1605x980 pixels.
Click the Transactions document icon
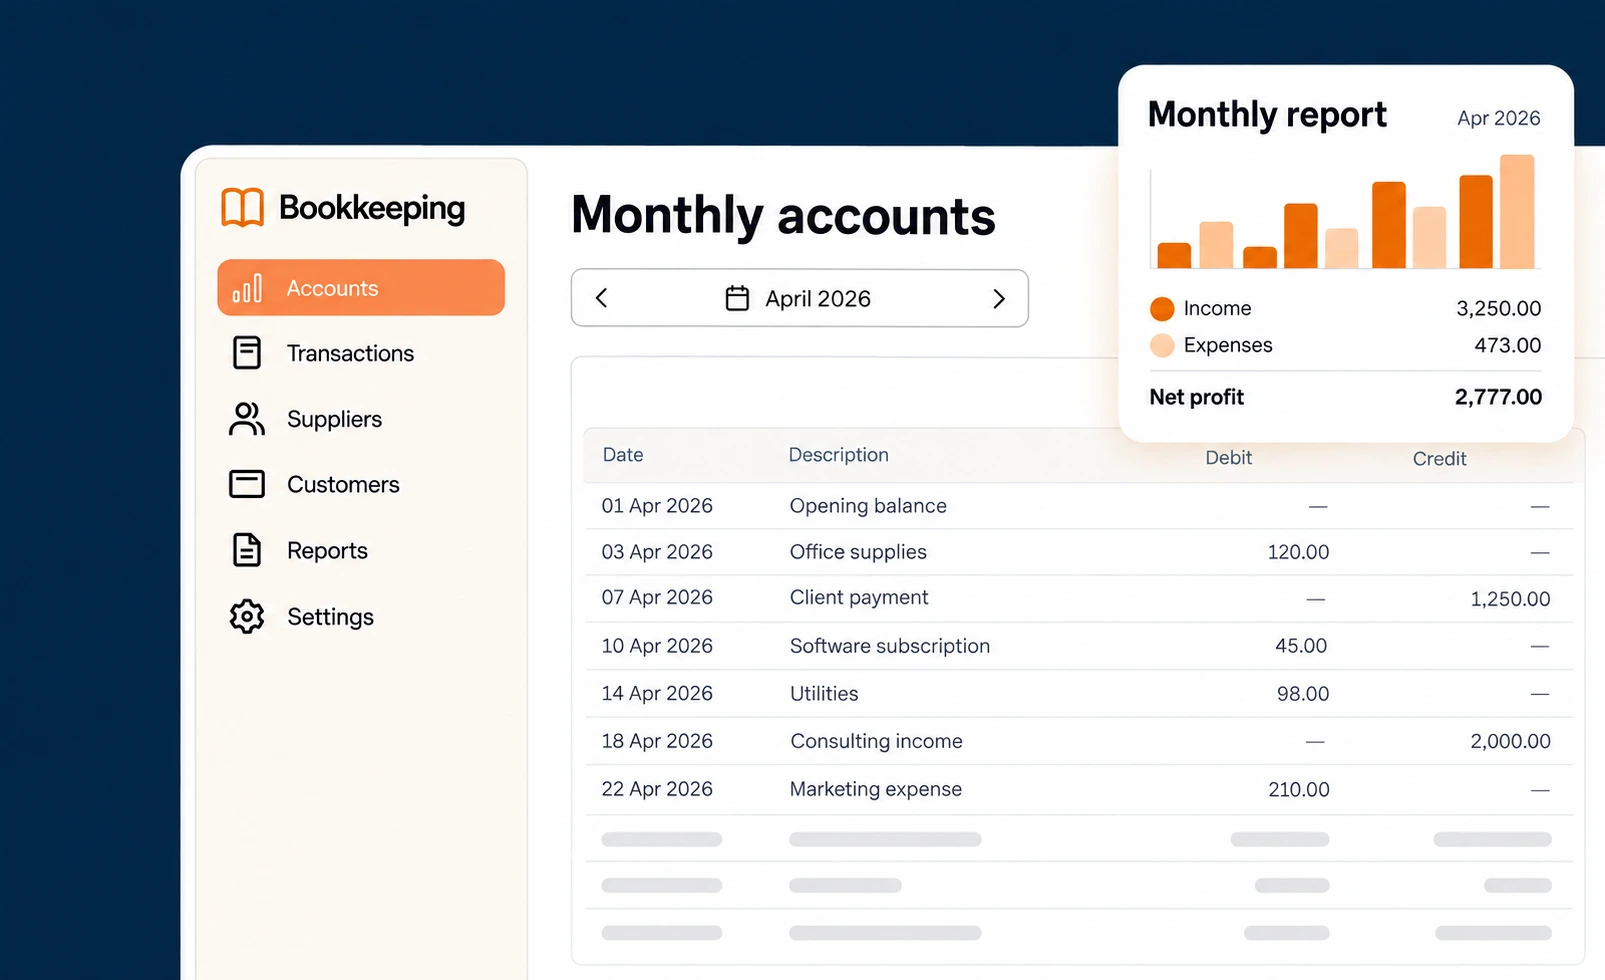247,353
